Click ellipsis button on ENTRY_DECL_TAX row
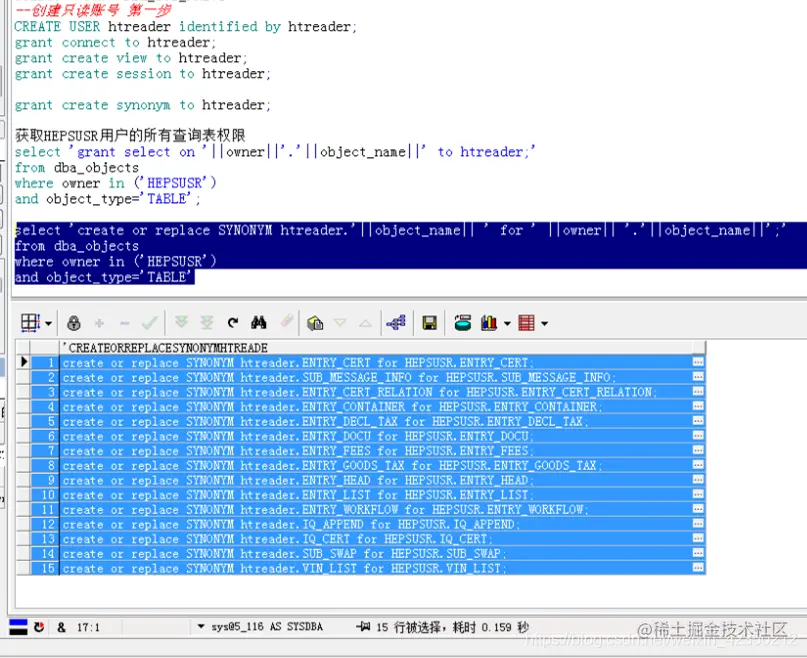The image size is (807, 658). click(x=698, y=421)
